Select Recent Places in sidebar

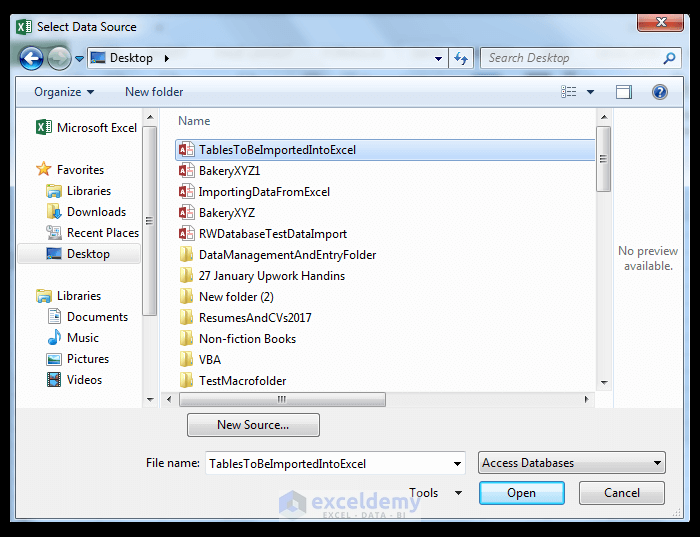[92, 233]
